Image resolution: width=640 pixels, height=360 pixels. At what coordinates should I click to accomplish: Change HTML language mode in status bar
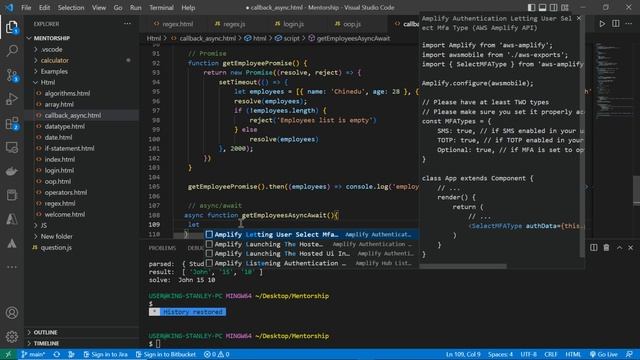tap(573, 354)
